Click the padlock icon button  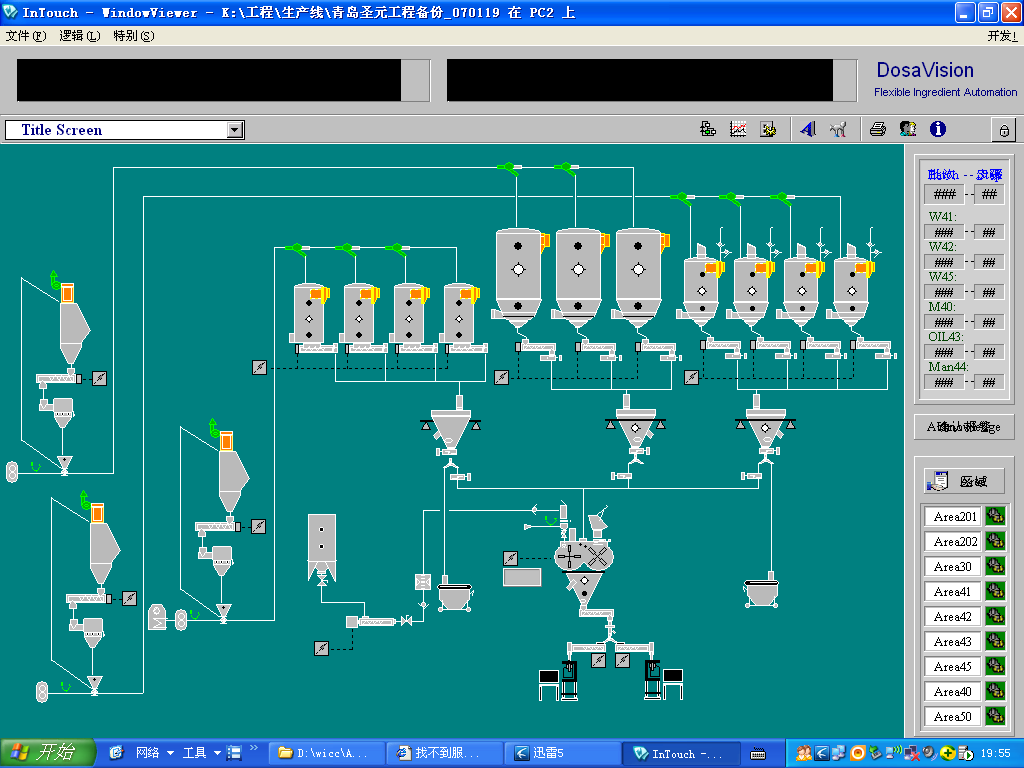pos(1003,130)
